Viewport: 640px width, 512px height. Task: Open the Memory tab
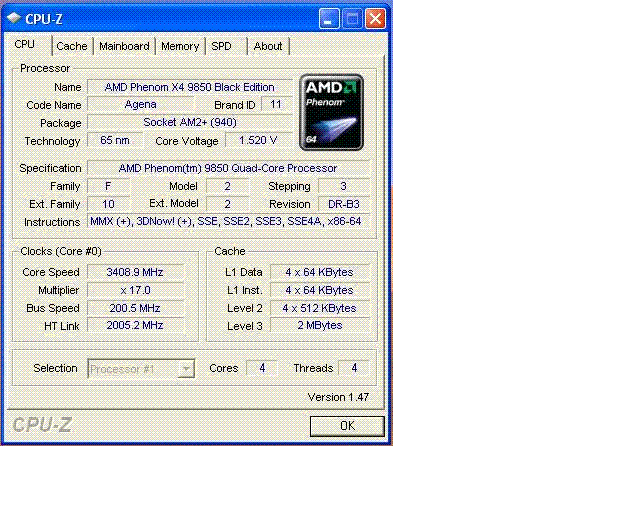point(180,46)
